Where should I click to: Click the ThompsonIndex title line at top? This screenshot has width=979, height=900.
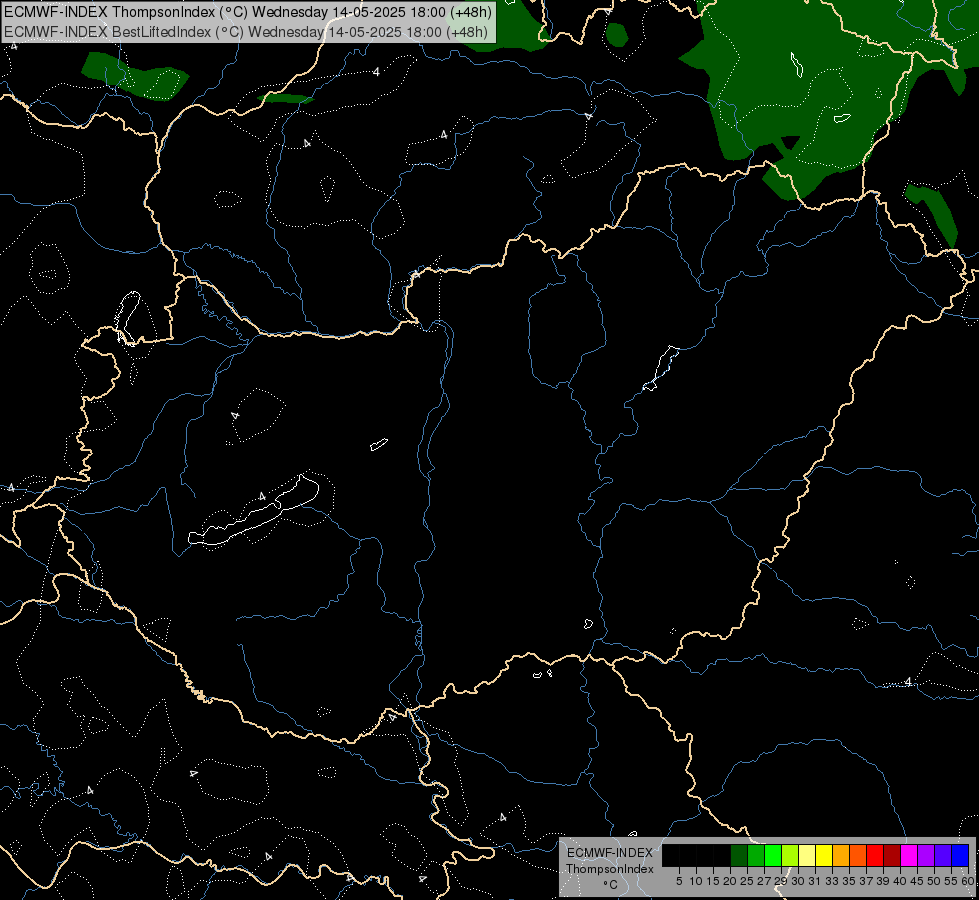coord(248,12)
